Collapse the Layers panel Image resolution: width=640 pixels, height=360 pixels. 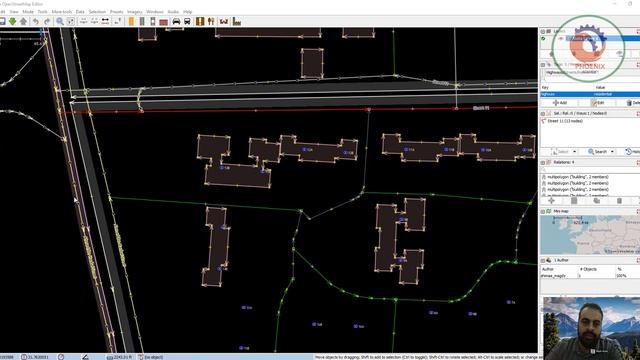(x=543, y=31)
